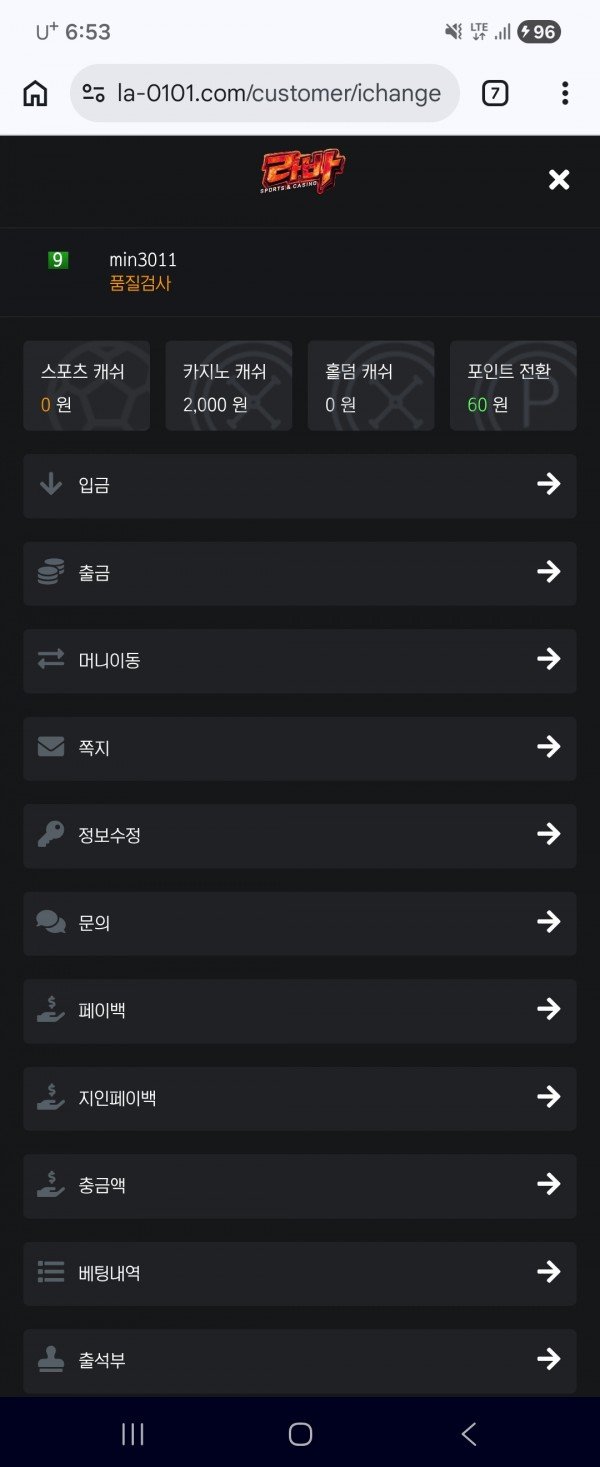
Task: Open the browser tab switcher showing 7
Action: [x=495, y=94]
